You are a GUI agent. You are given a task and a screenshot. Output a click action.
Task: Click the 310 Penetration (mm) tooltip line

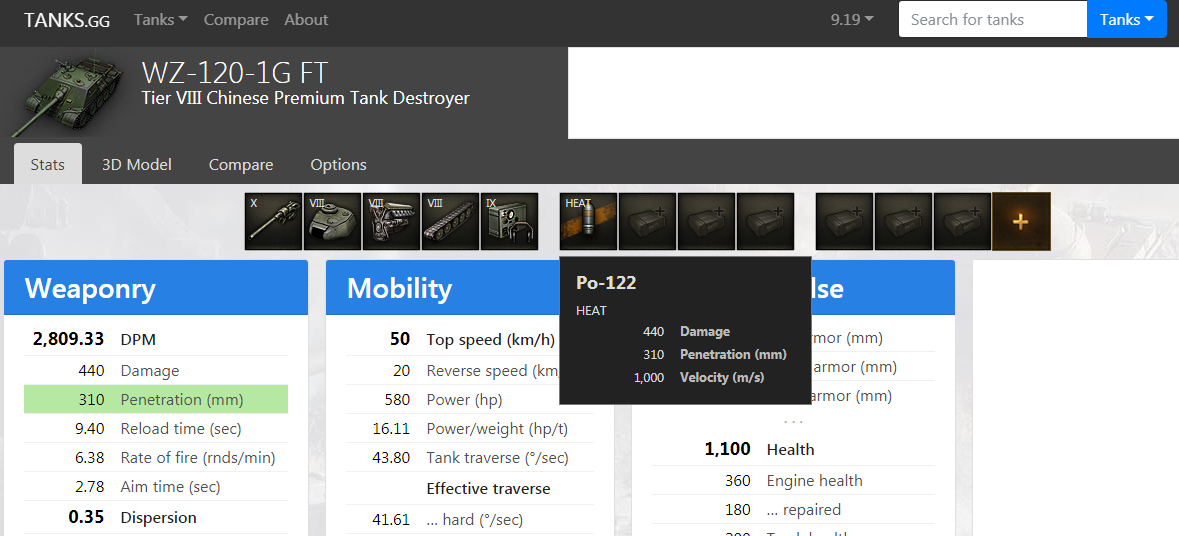point(714,354)
